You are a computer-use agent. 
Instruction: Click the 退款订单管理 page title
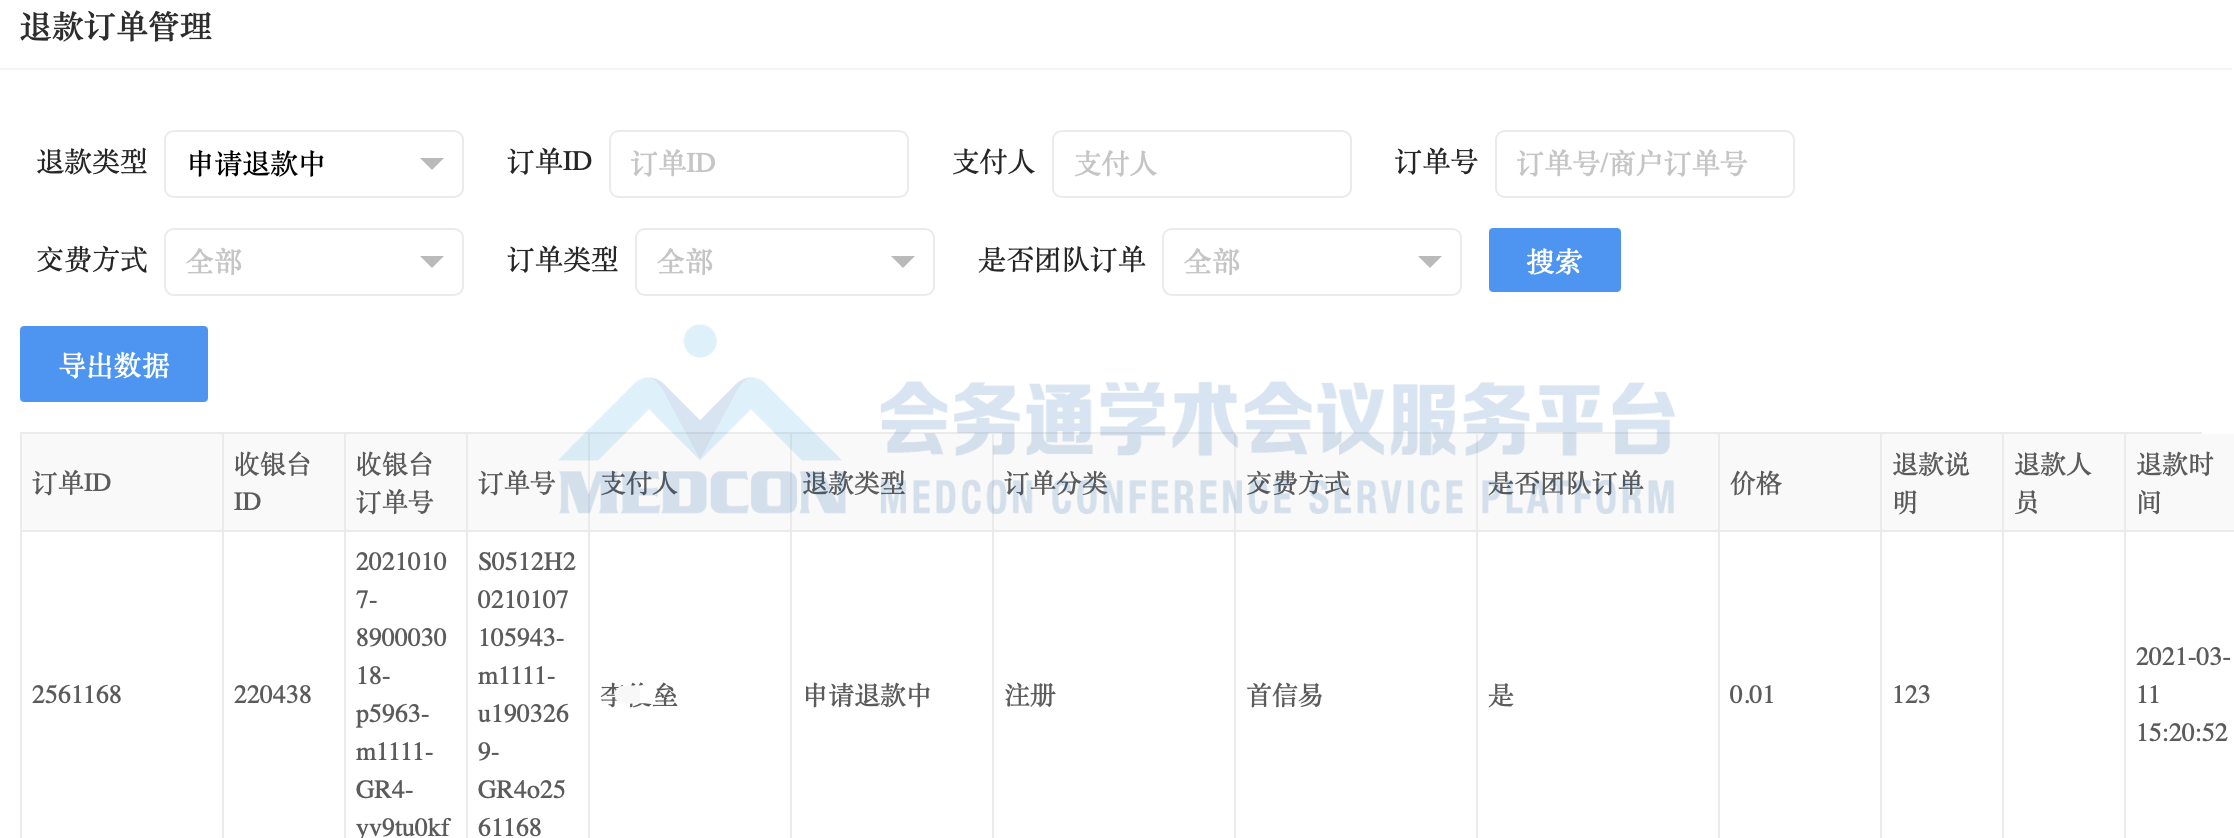coord(116,27)
